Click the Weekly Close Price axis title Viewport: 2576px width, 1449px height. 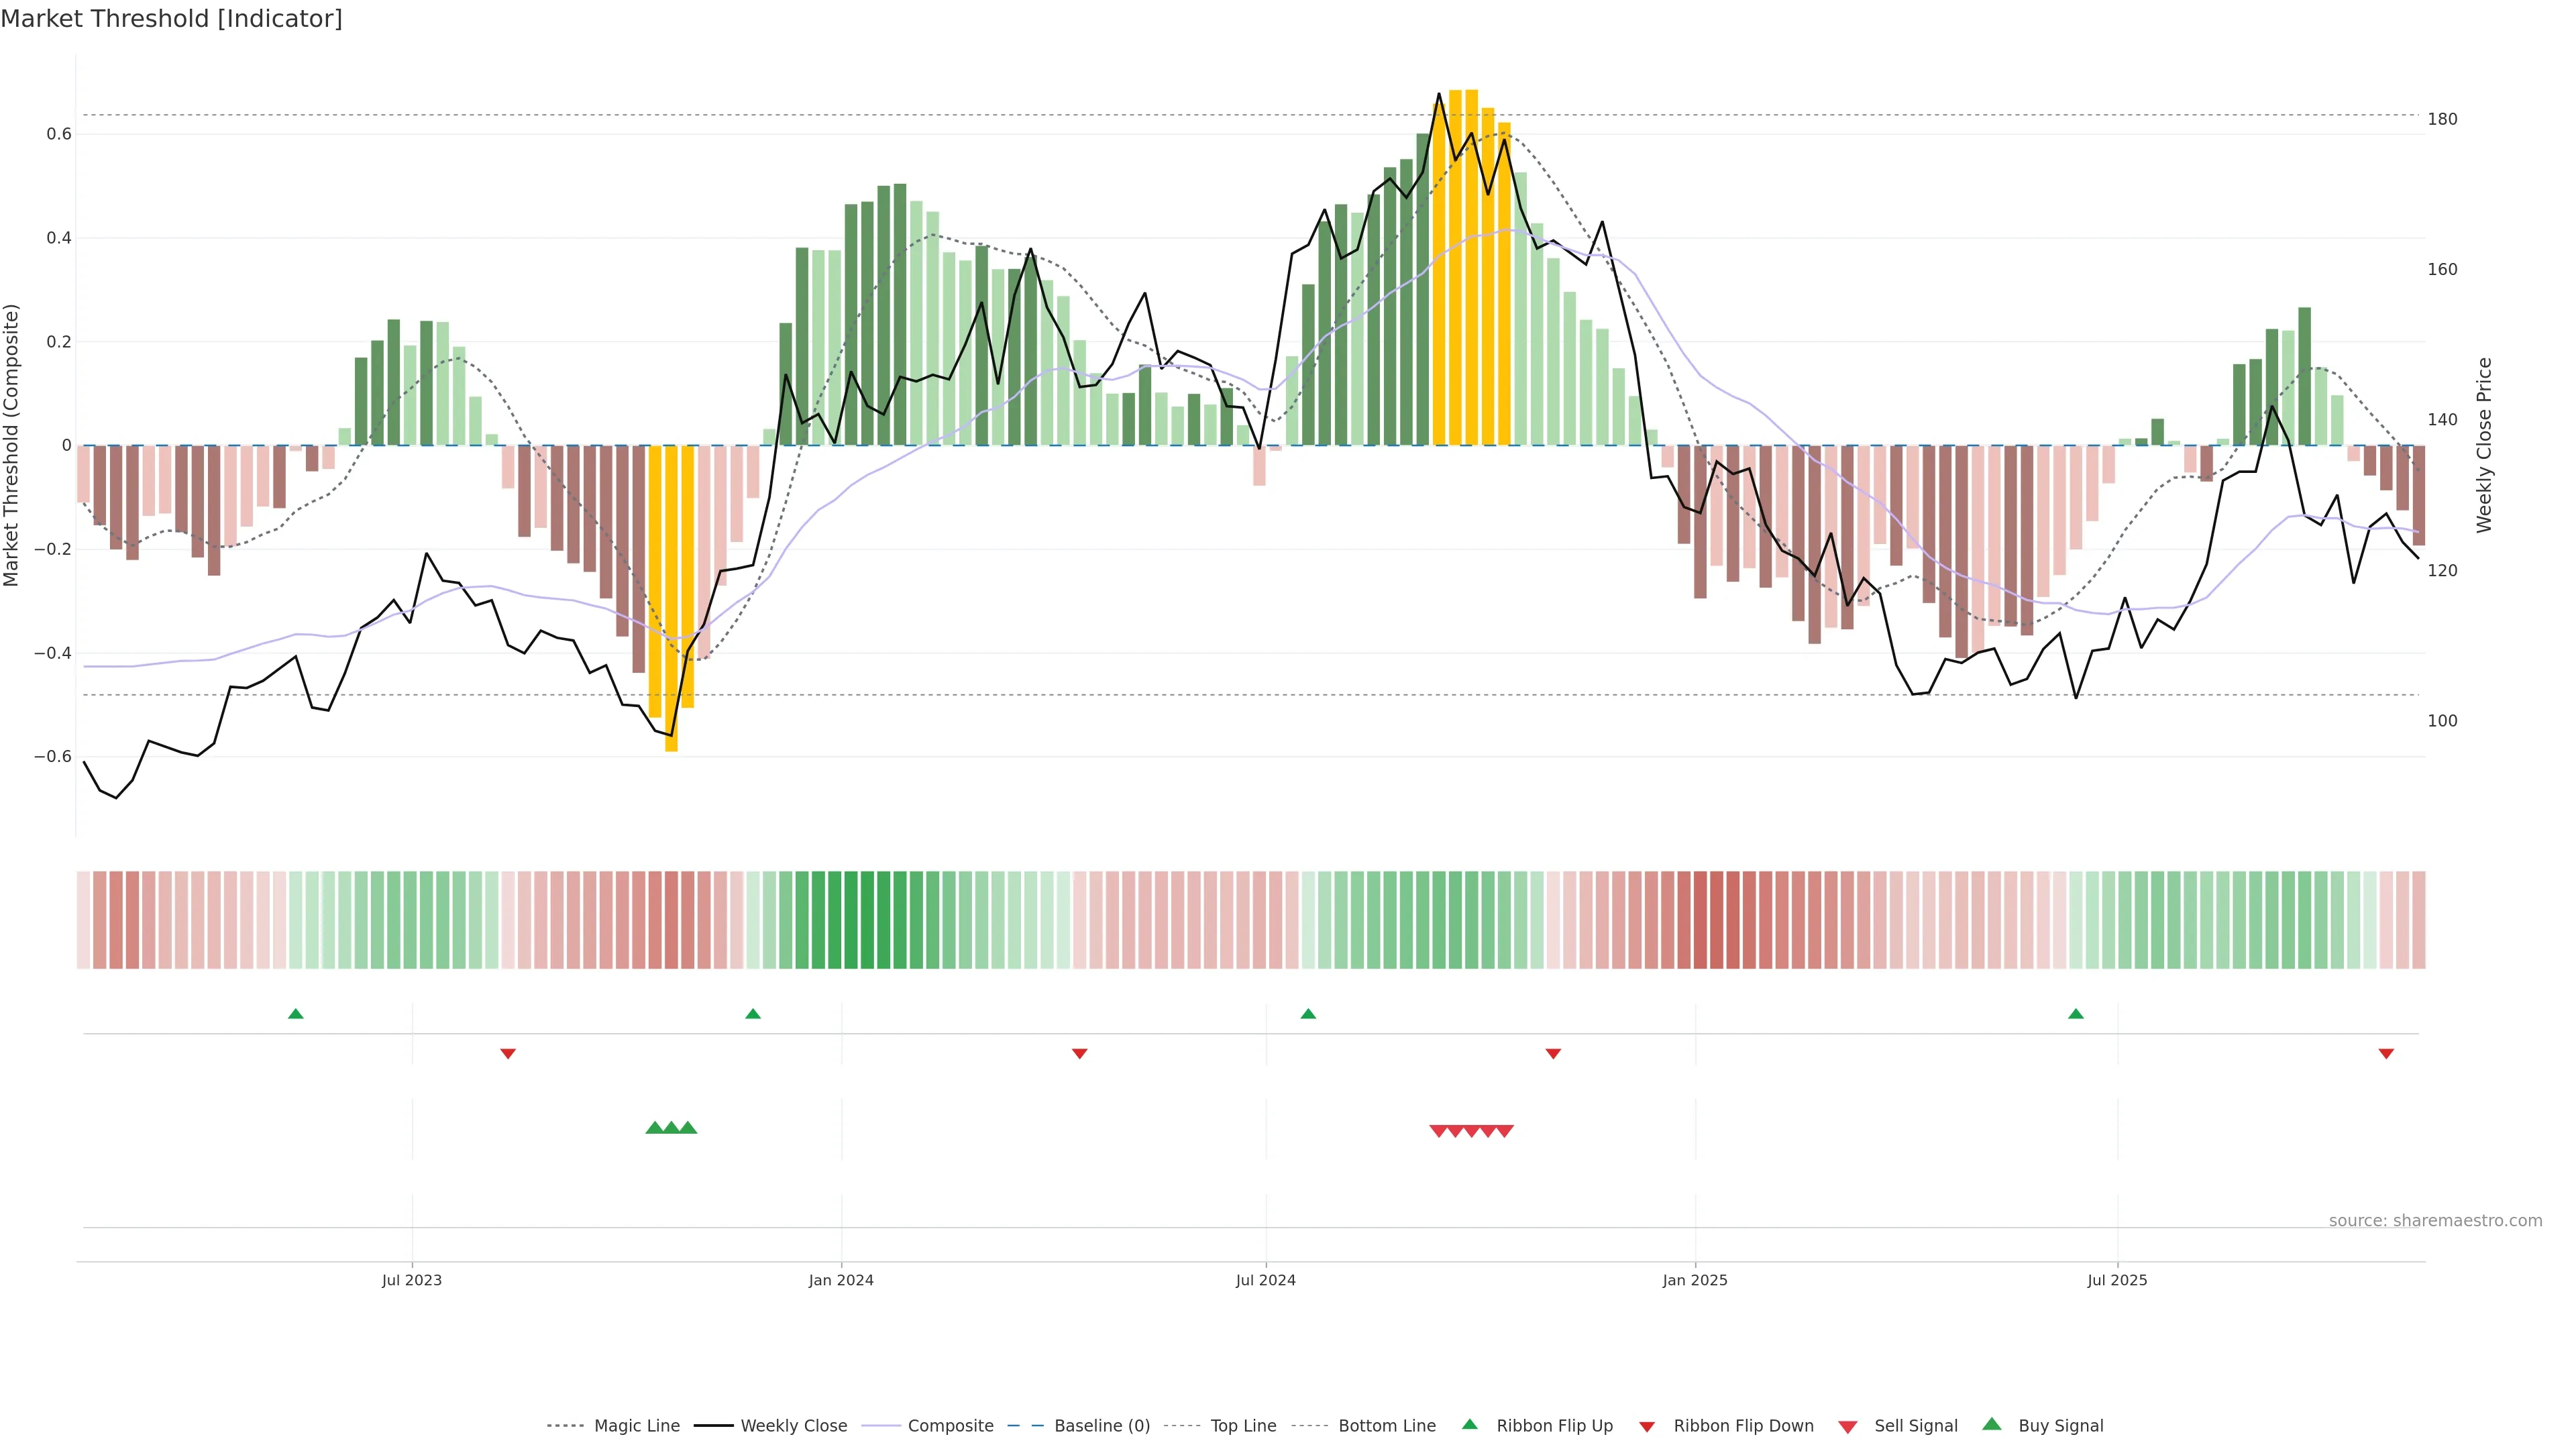tap(2484, 445)
